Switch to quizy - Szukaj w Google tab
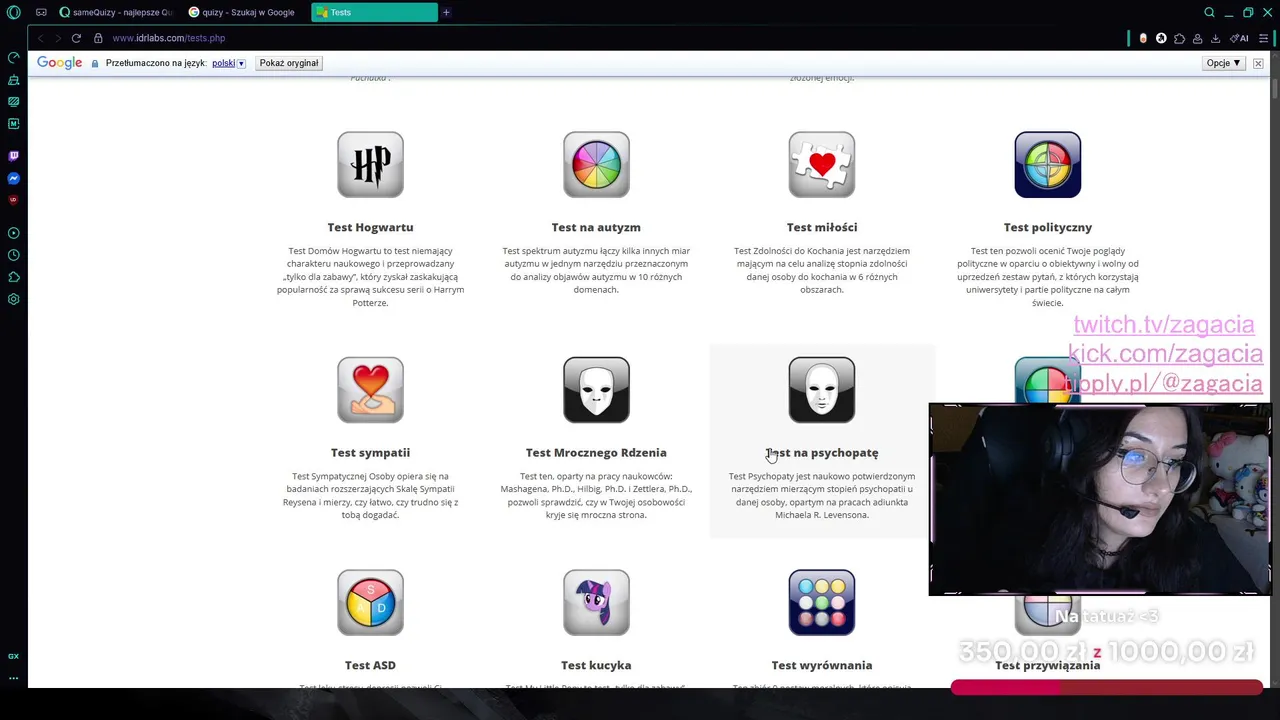The width and height of the screenshot is (1280, 720). [245, 13]
